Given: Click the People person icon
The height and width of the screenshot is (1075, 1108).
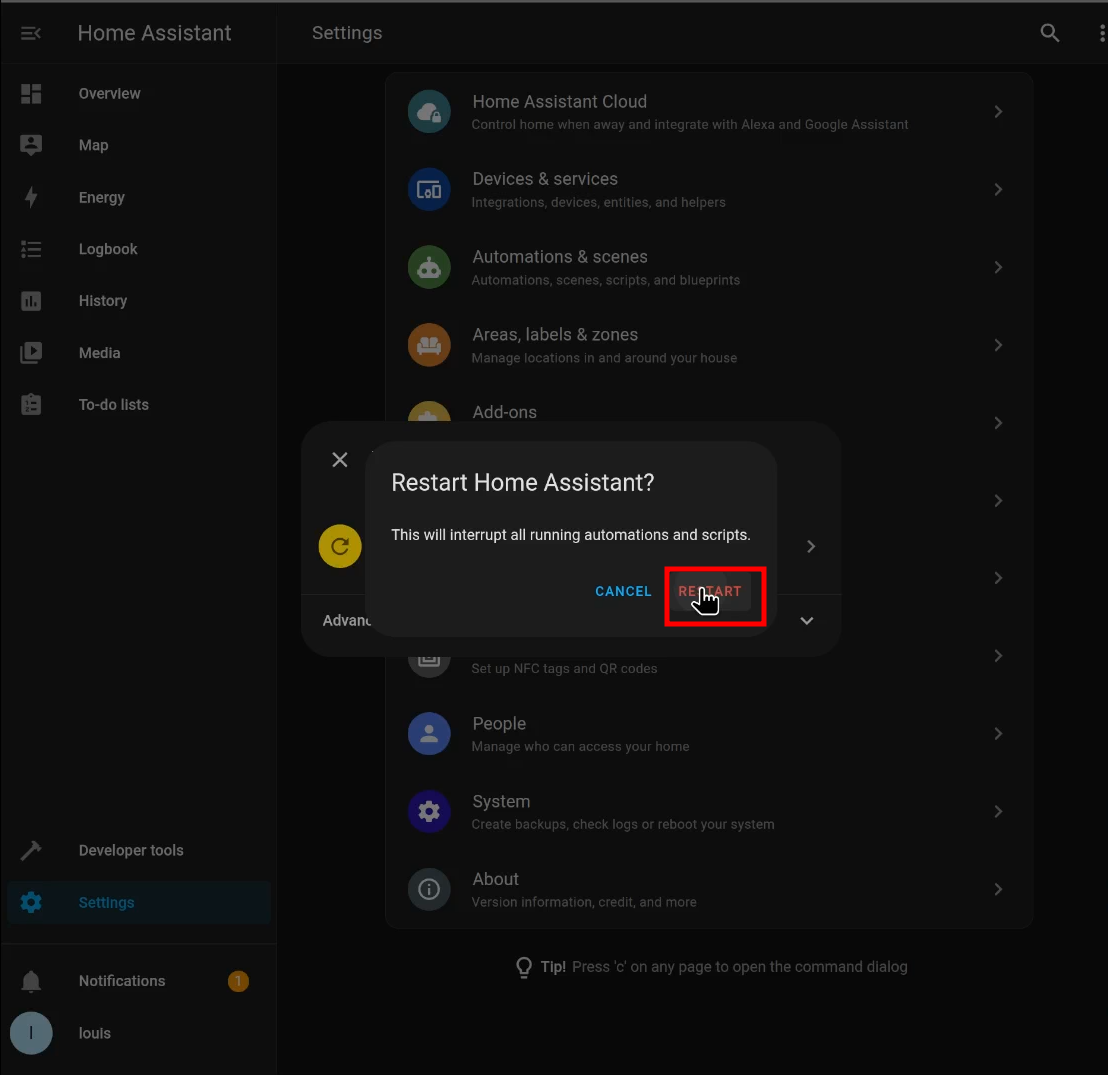Looking at the screenshot, I should [429, 734].
